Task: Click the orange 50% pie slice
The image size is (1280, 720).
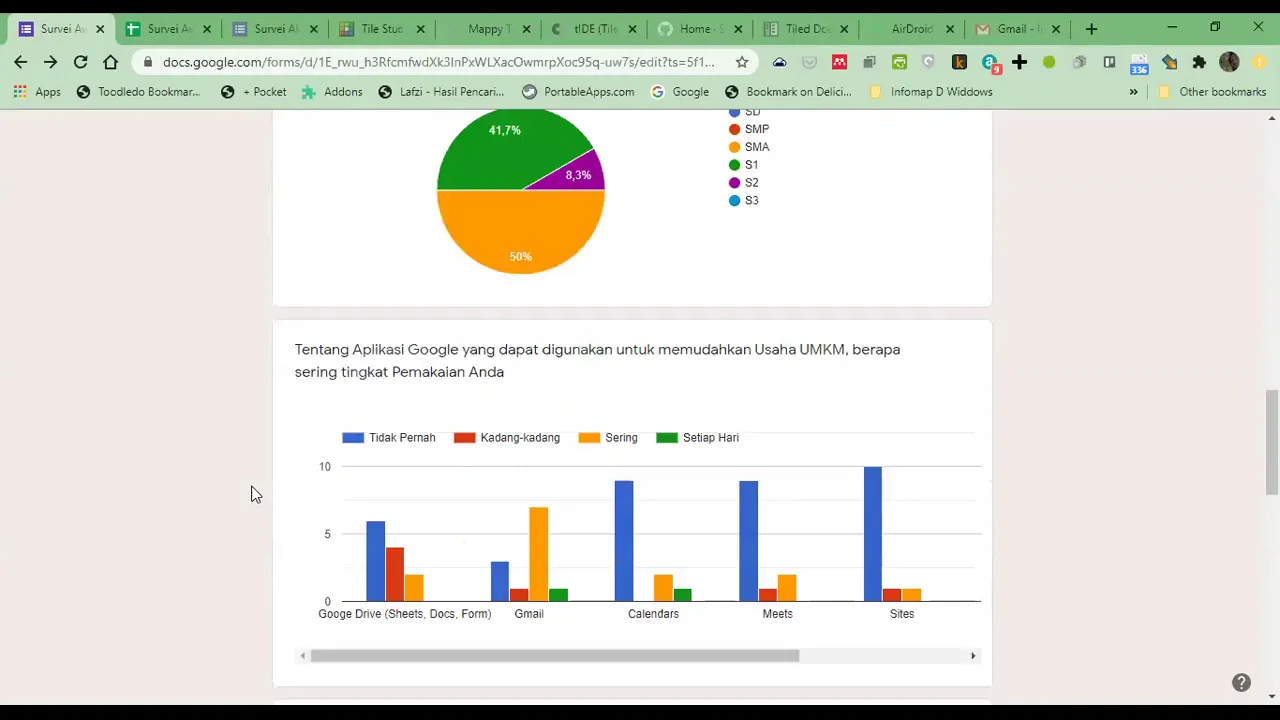Action: [520, 232]
